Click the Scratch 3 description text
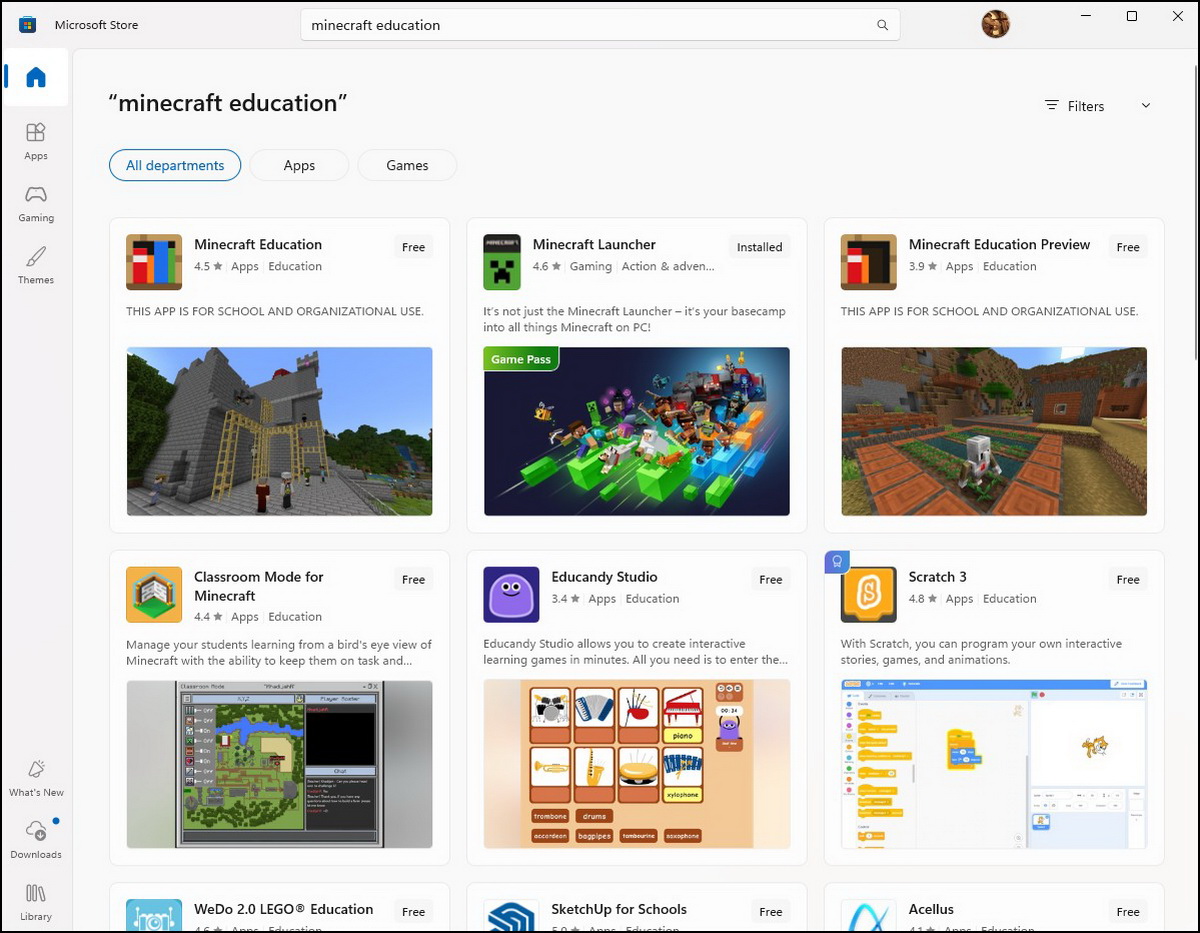 [x=981, y=652]
